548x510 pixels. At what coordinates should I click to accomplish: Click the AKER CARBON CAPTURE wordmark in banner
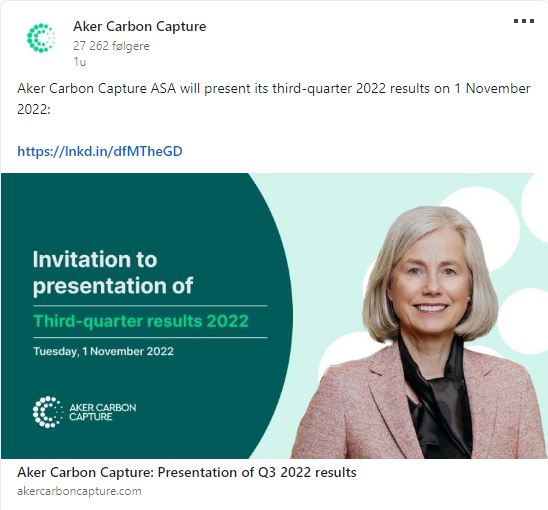coord(102,412)
